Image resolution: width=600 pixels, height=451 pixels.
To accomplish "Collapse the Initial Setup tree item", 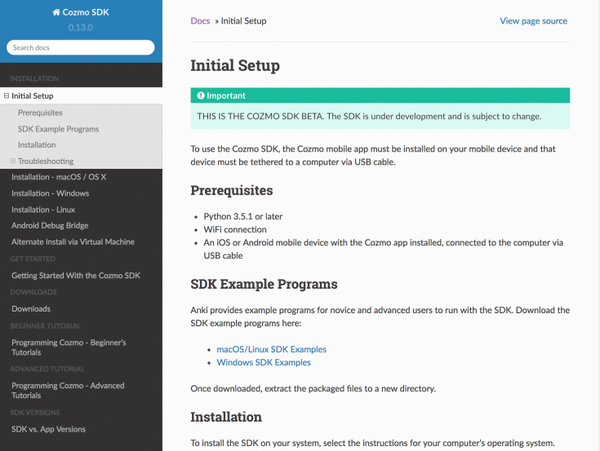I will tap(6, 96).
